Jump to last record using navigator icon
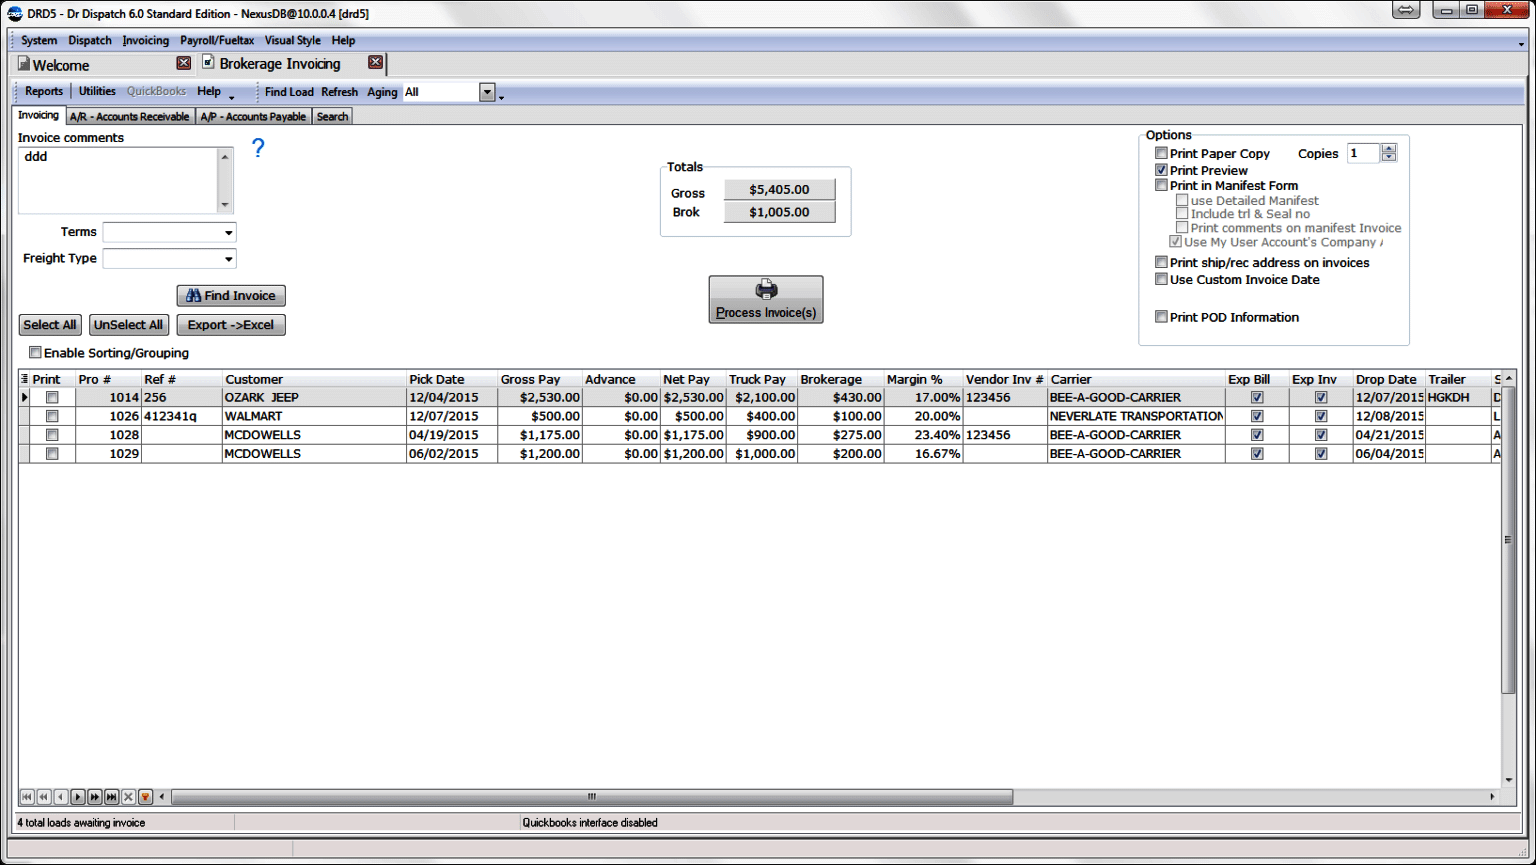The height and width of the screenshot is (865, 1536). pos(111,797)
